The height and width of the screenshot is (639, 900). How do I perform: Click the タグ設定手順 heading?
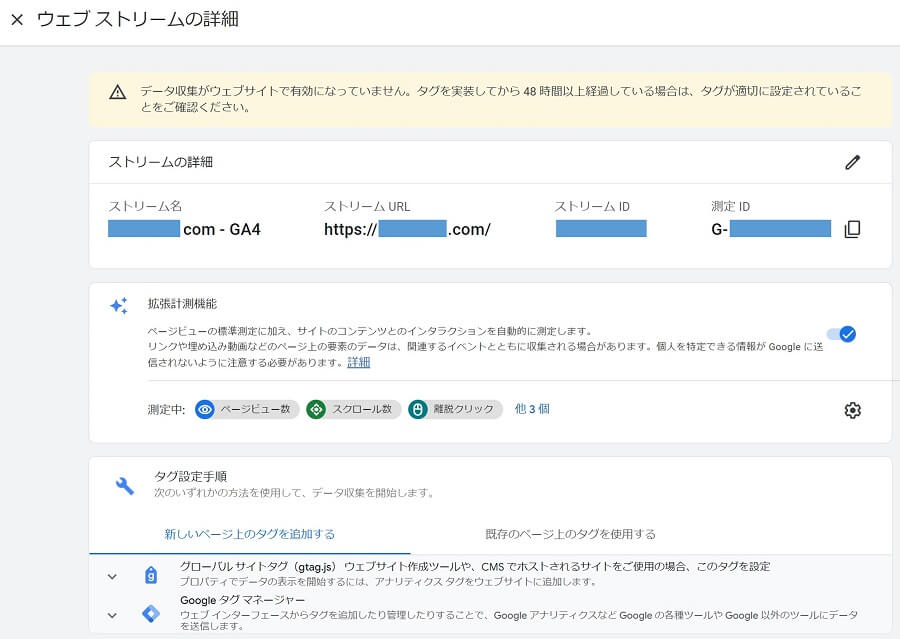[191, 476]
